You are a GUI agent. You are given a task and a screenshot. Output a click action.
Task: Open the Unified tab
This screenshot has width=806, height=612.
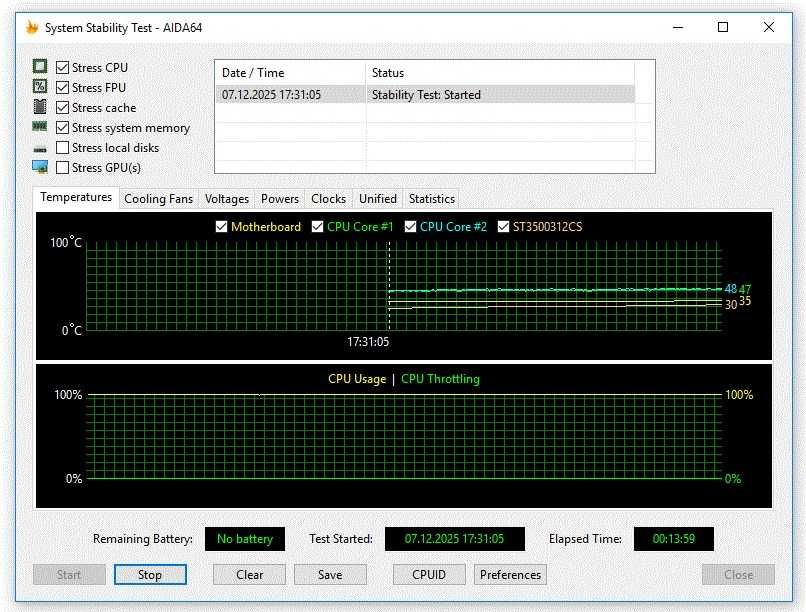click(378, 199)
